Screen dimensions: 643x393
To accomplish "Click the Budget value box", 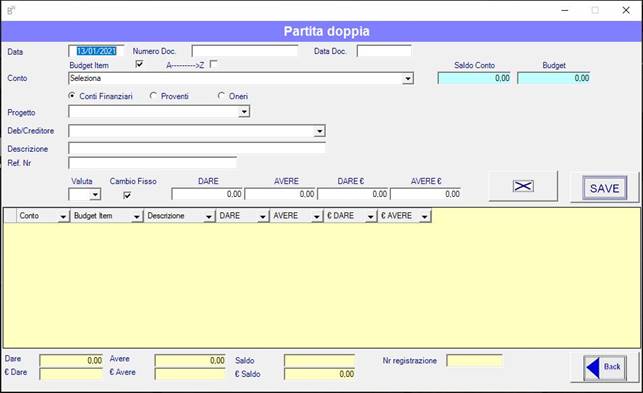I will (x=554, y=78).
